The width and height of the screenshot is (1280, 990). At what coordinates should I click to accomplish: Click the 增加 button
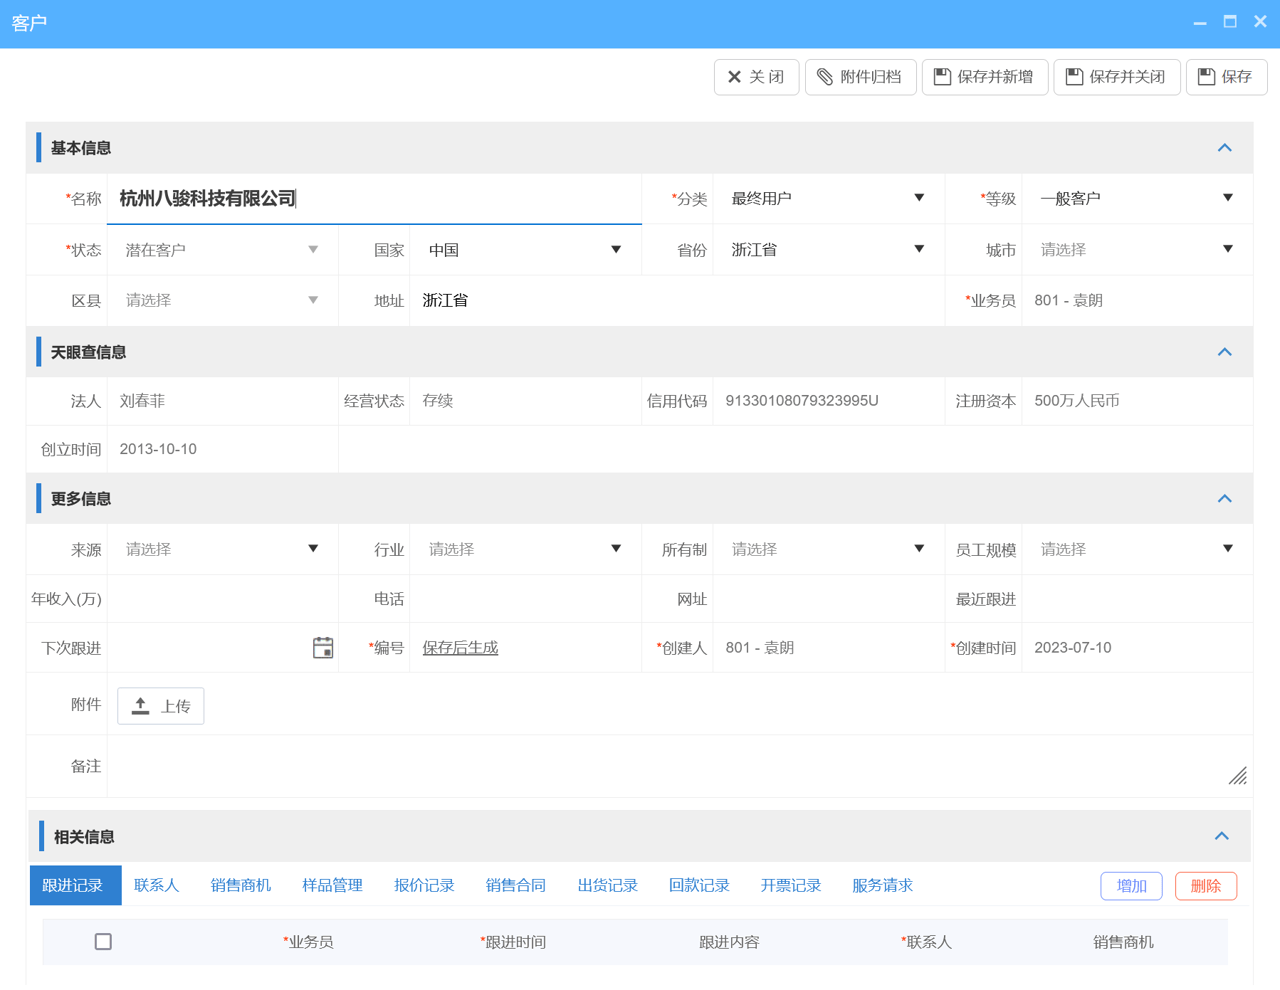(1131, 886)
